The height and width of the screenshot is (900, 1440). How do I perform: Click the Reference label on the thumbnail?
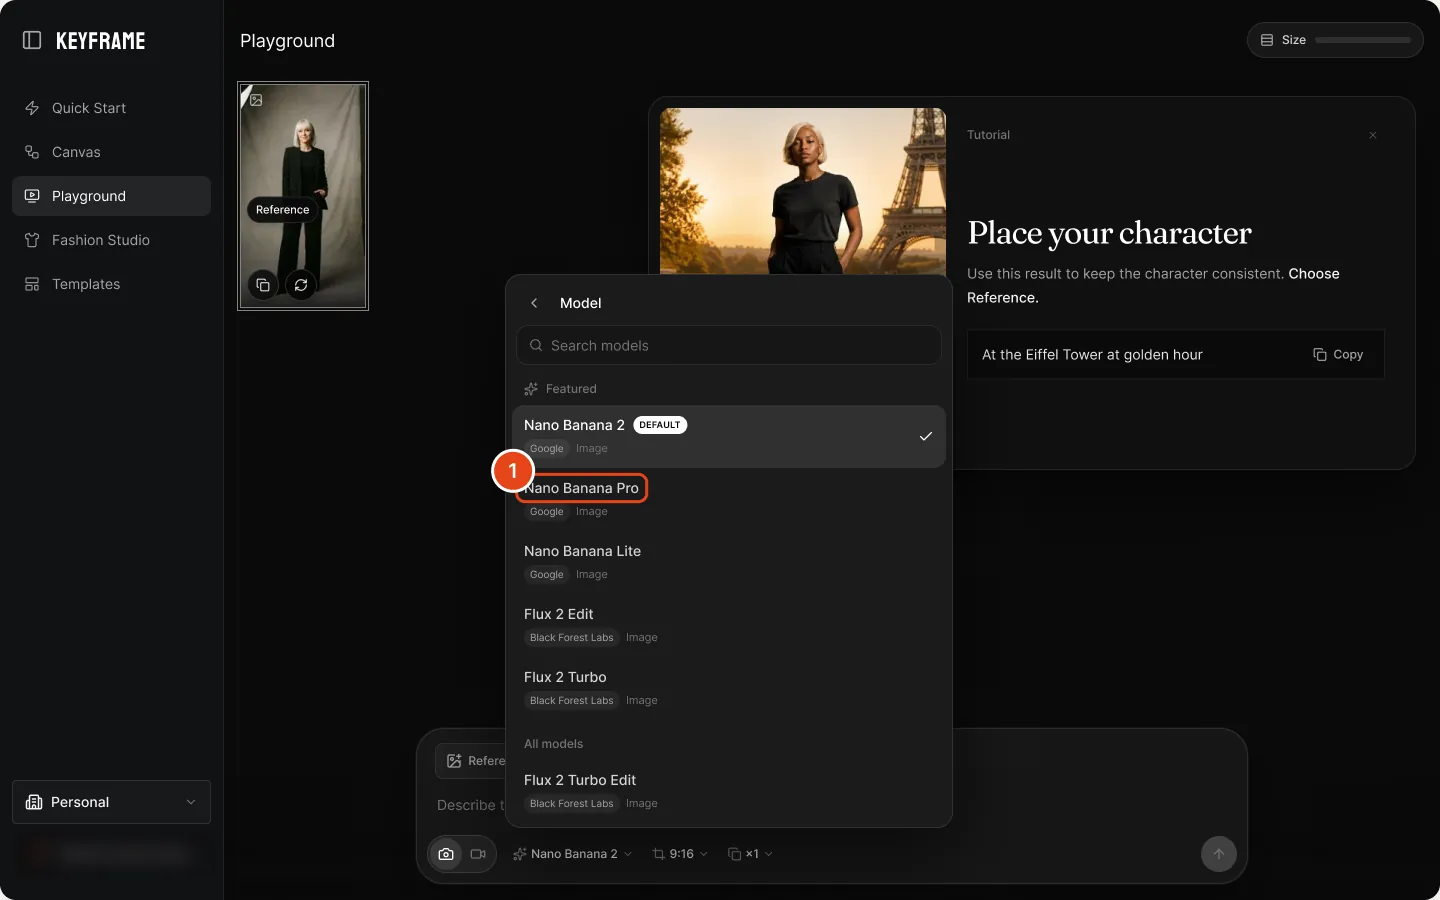(282, 210)
